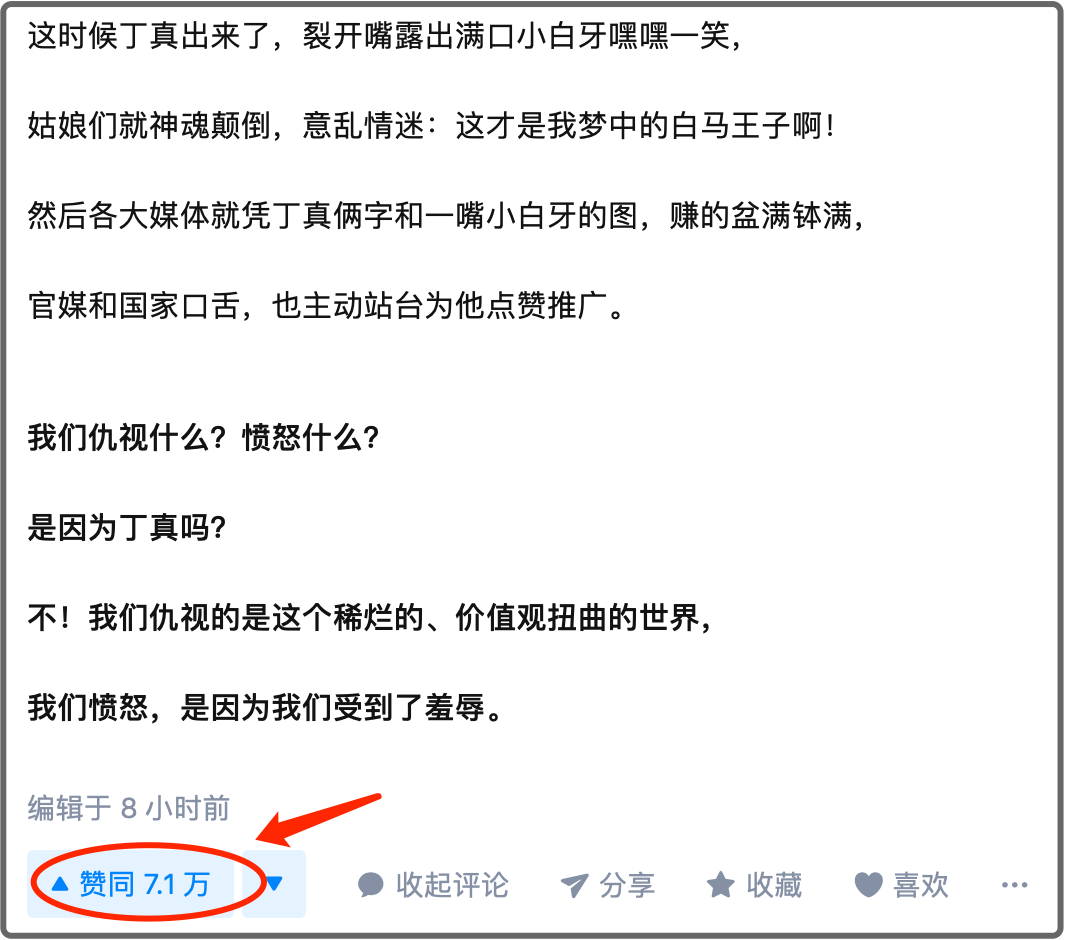Click the heart icon for 喜欢
This screenshot has height=940, width=1066.
[x=868, y=885]
